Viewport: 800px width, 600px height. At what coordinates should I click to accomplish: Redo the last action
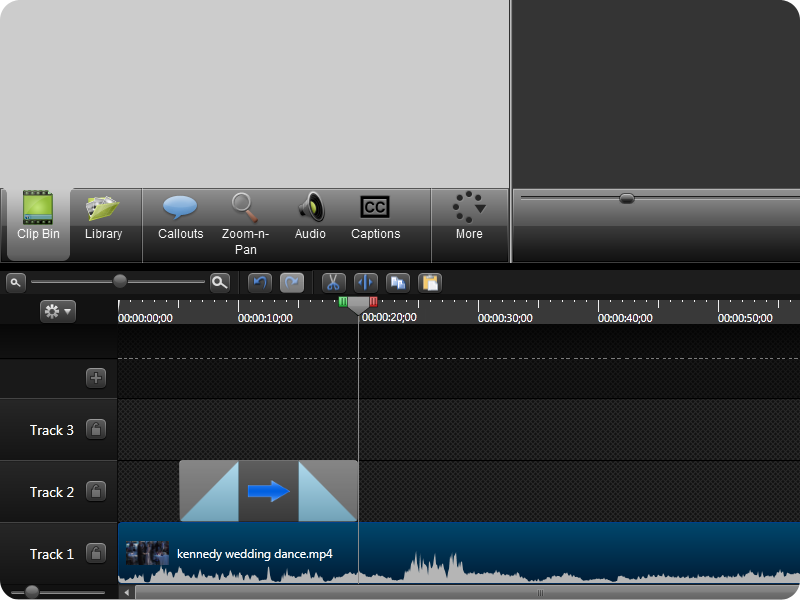click(292, 283)
